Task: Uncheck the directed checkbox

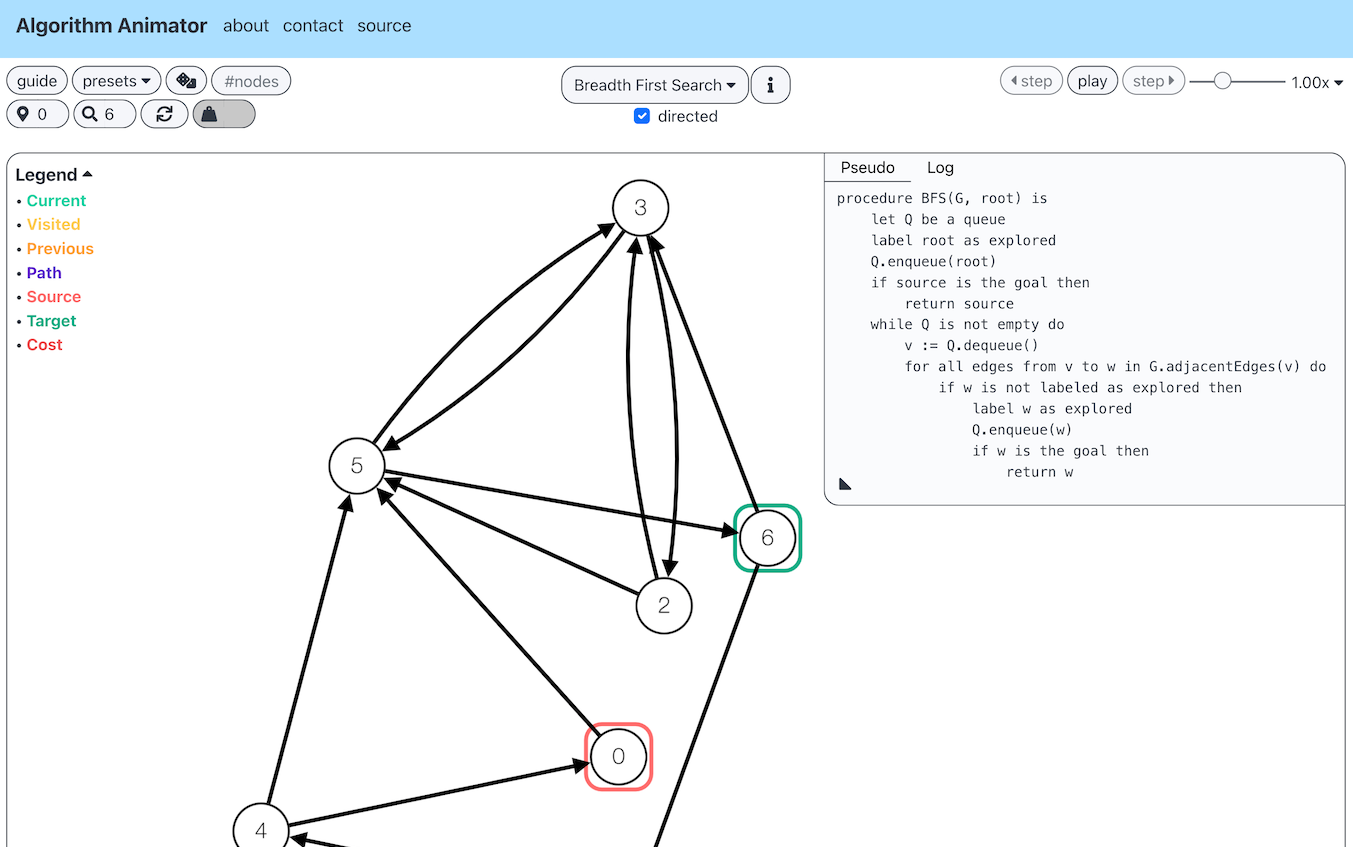Action: [642, 116]
